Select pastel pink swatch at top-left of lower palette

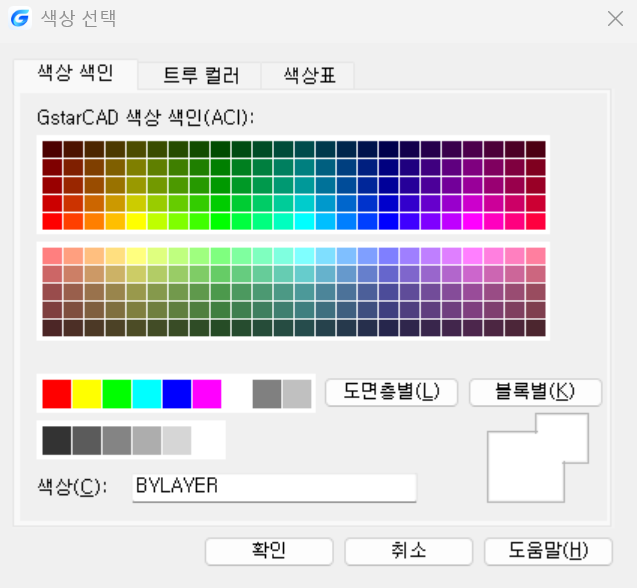click(52, 256)
